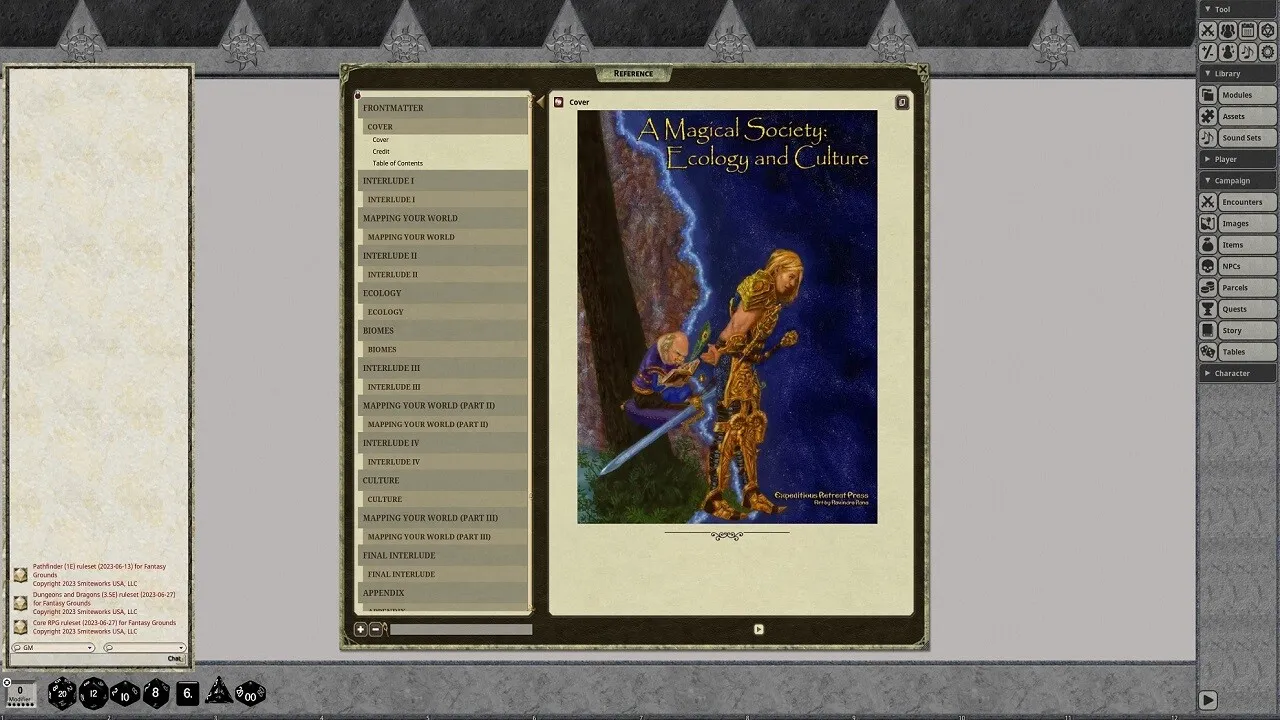Click the Story book icon
Viewport: 1280px width, 720px height.
(1208, 330)
